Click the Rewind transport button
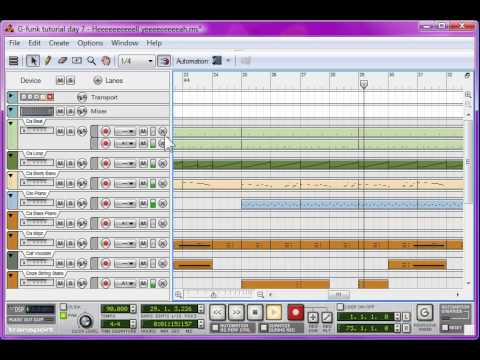 click(217, 313)
